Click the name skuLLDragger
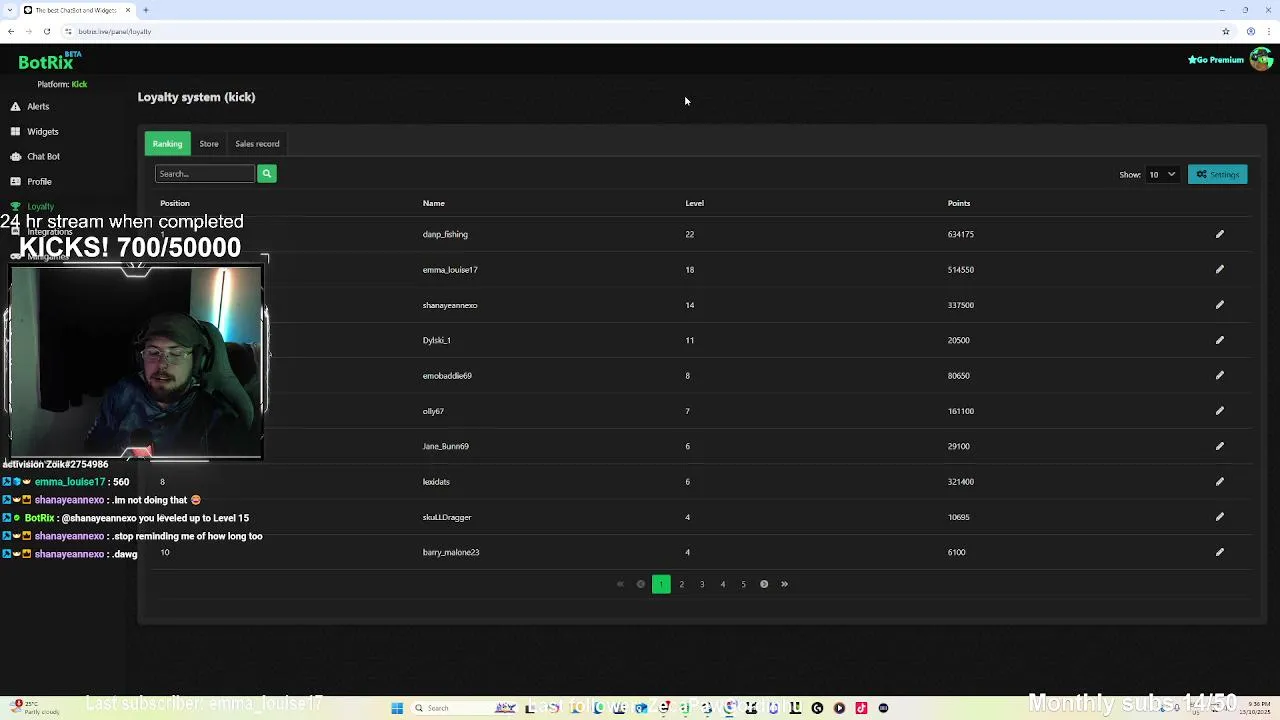1280x720 pixels. tap(447, 517)
